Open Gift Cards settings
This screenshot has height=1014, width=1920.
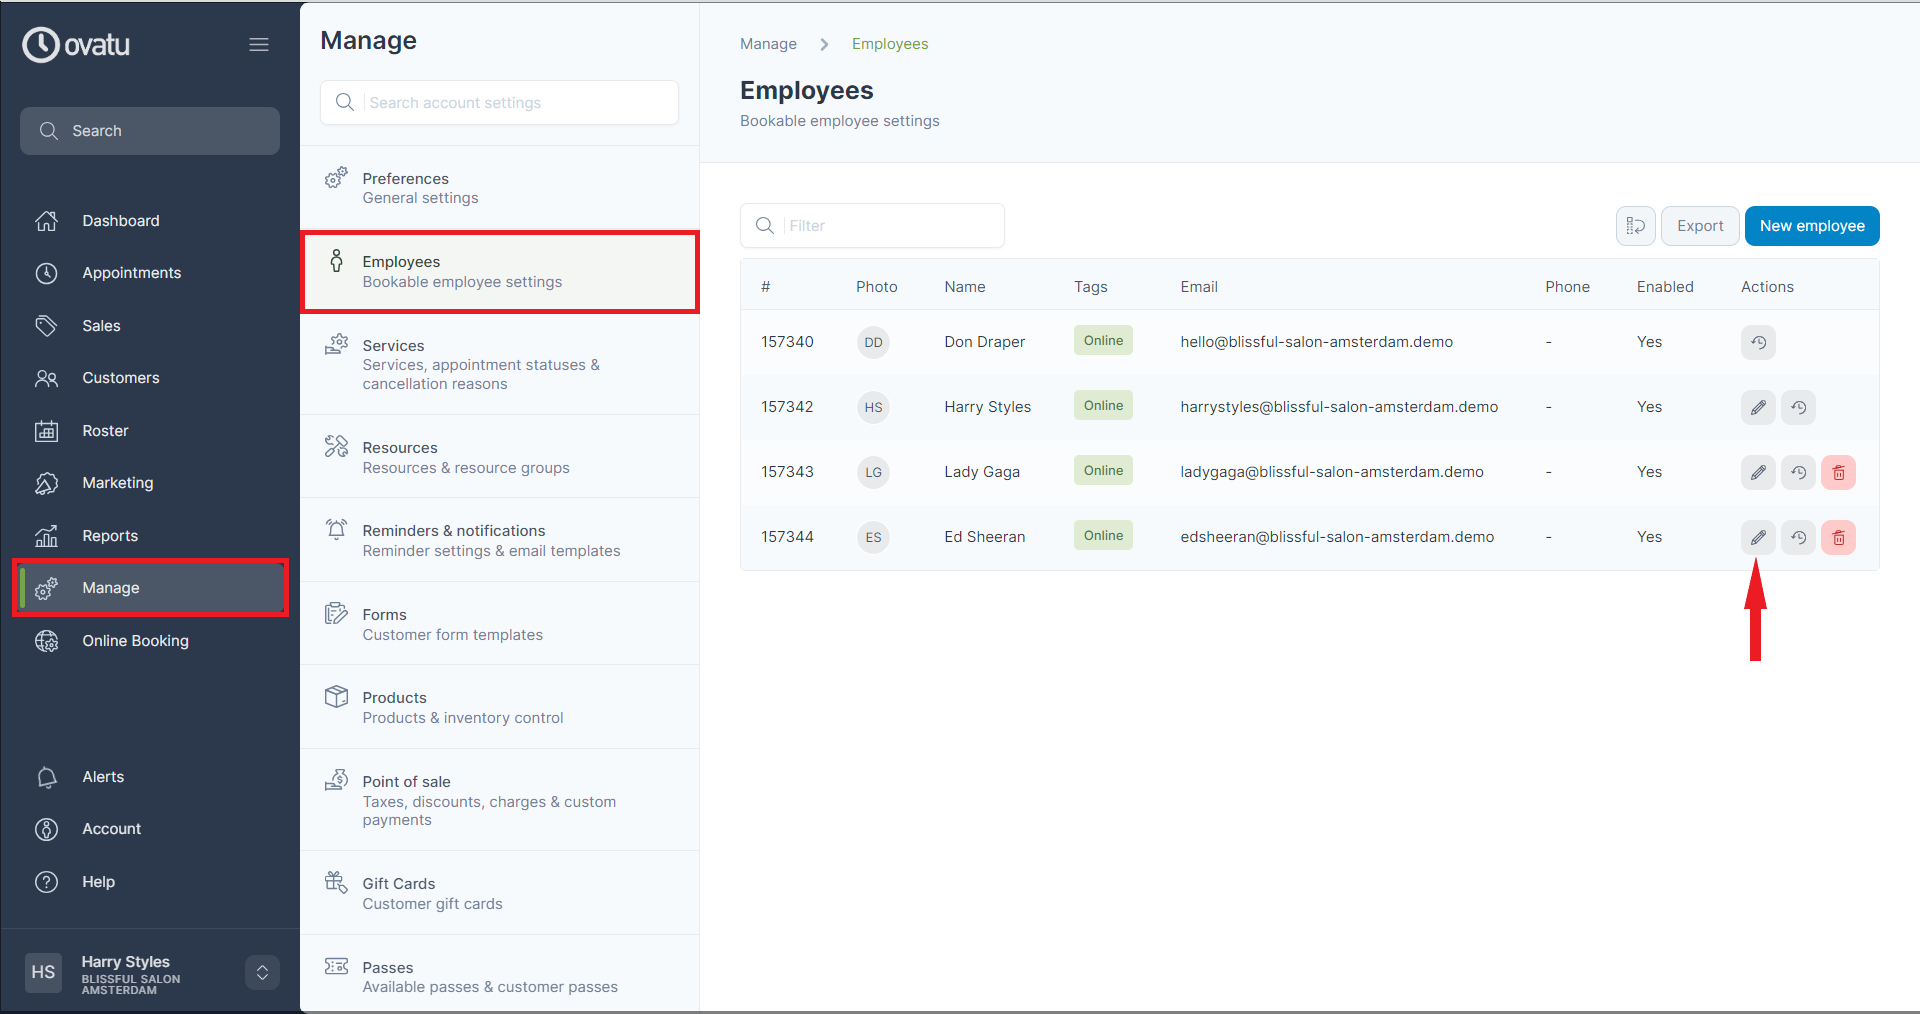coord(500,893)
